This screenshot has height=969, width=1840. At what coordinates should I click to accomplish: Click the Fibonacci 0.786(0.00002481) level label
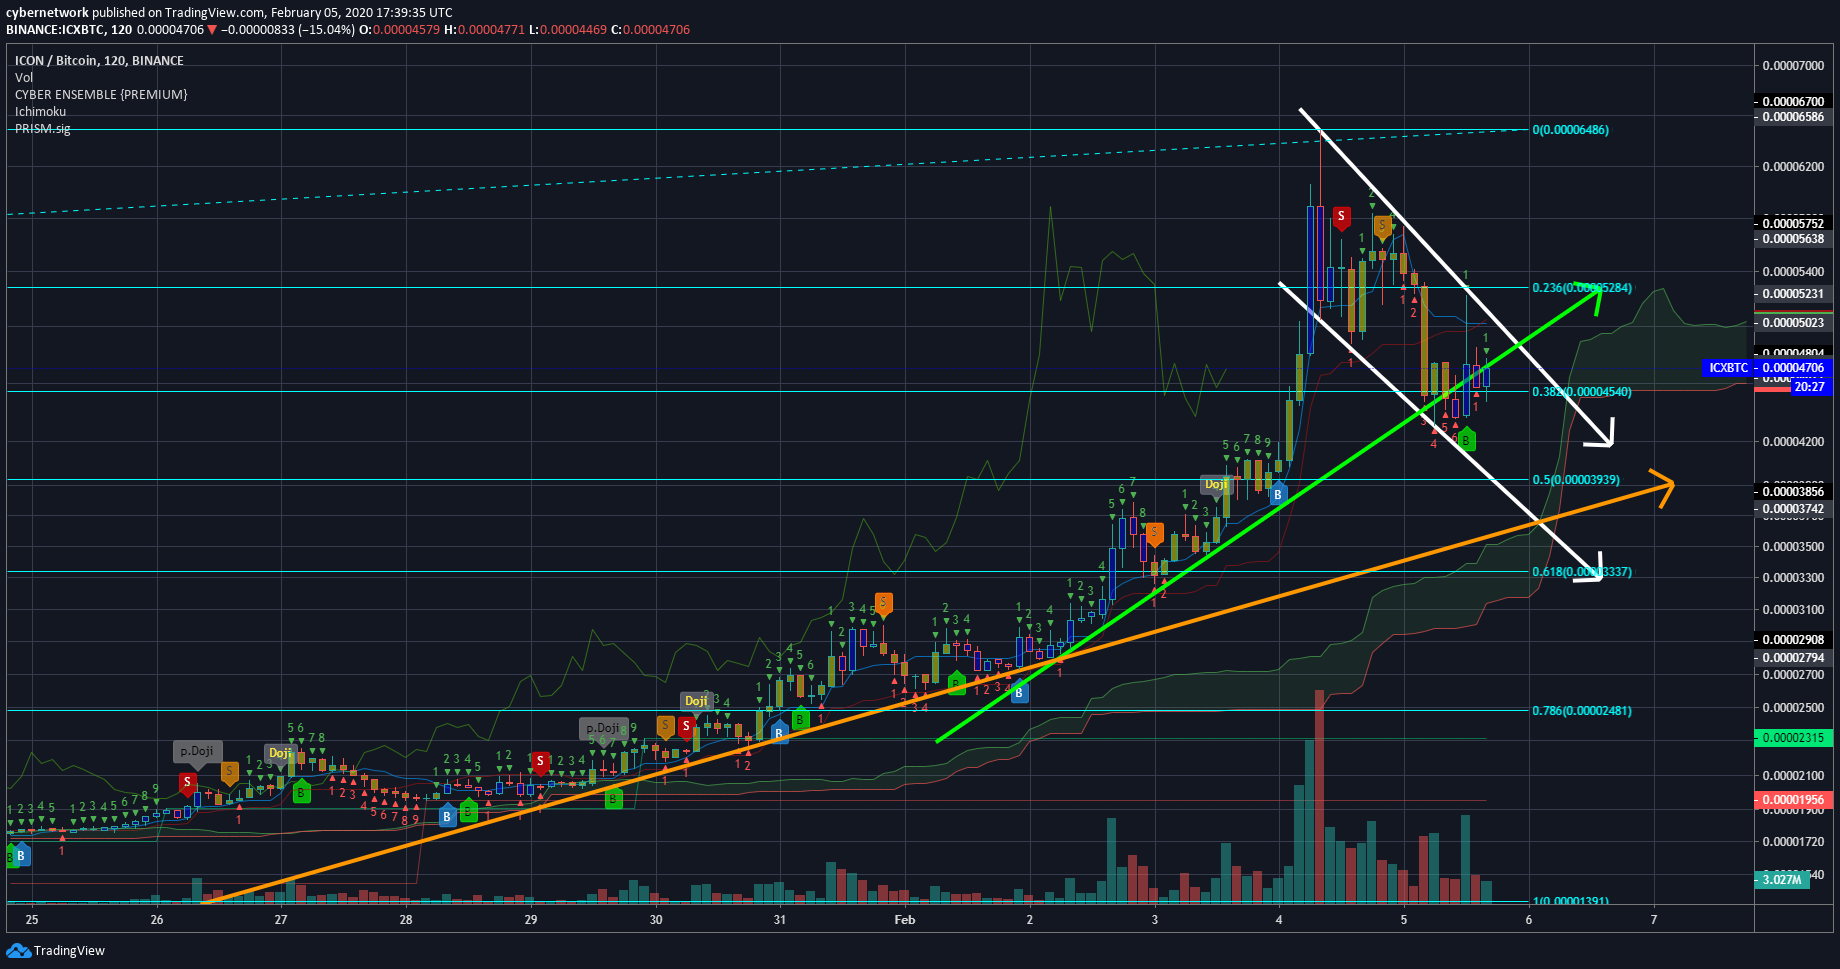[1582, 711]
